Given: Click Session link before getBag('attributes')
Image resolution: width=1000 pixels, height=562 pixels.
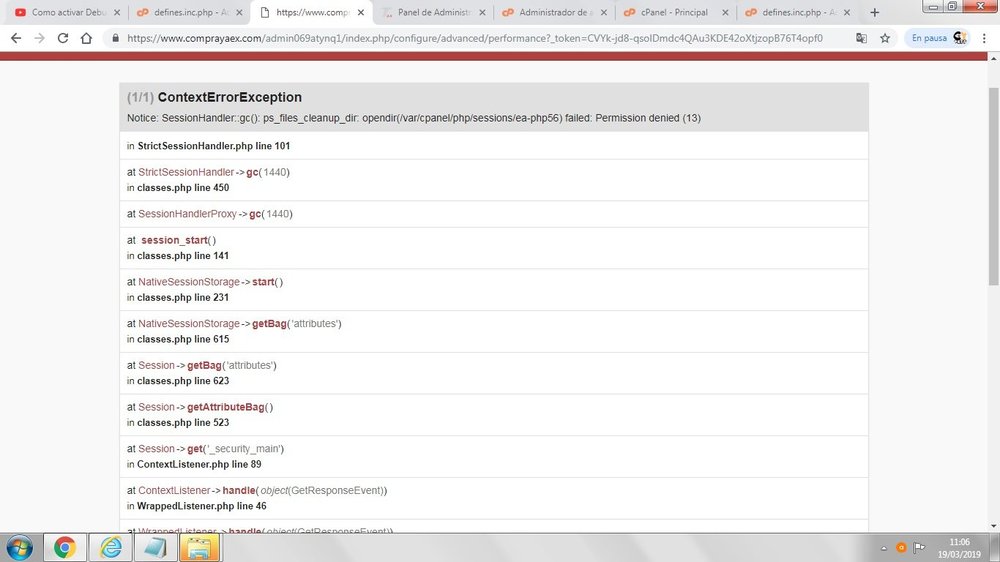Looking at the screenshot, I should [x=156, y=365].
